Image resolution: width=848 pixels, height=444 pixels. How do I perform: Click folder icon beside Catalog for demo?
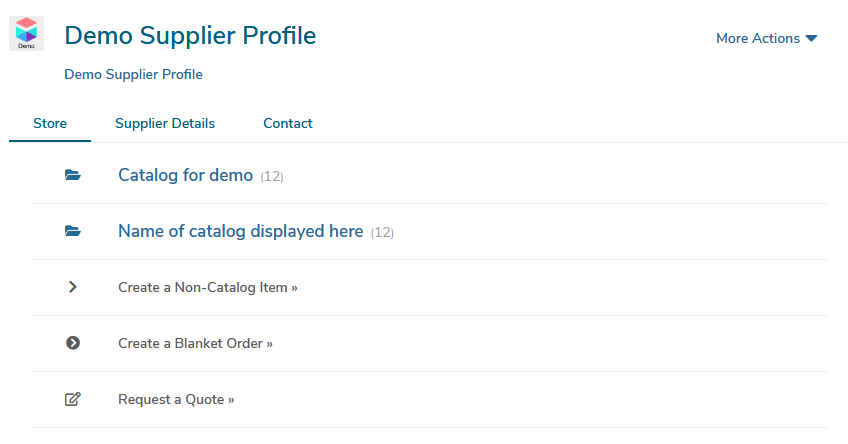(x=72, y=175)
